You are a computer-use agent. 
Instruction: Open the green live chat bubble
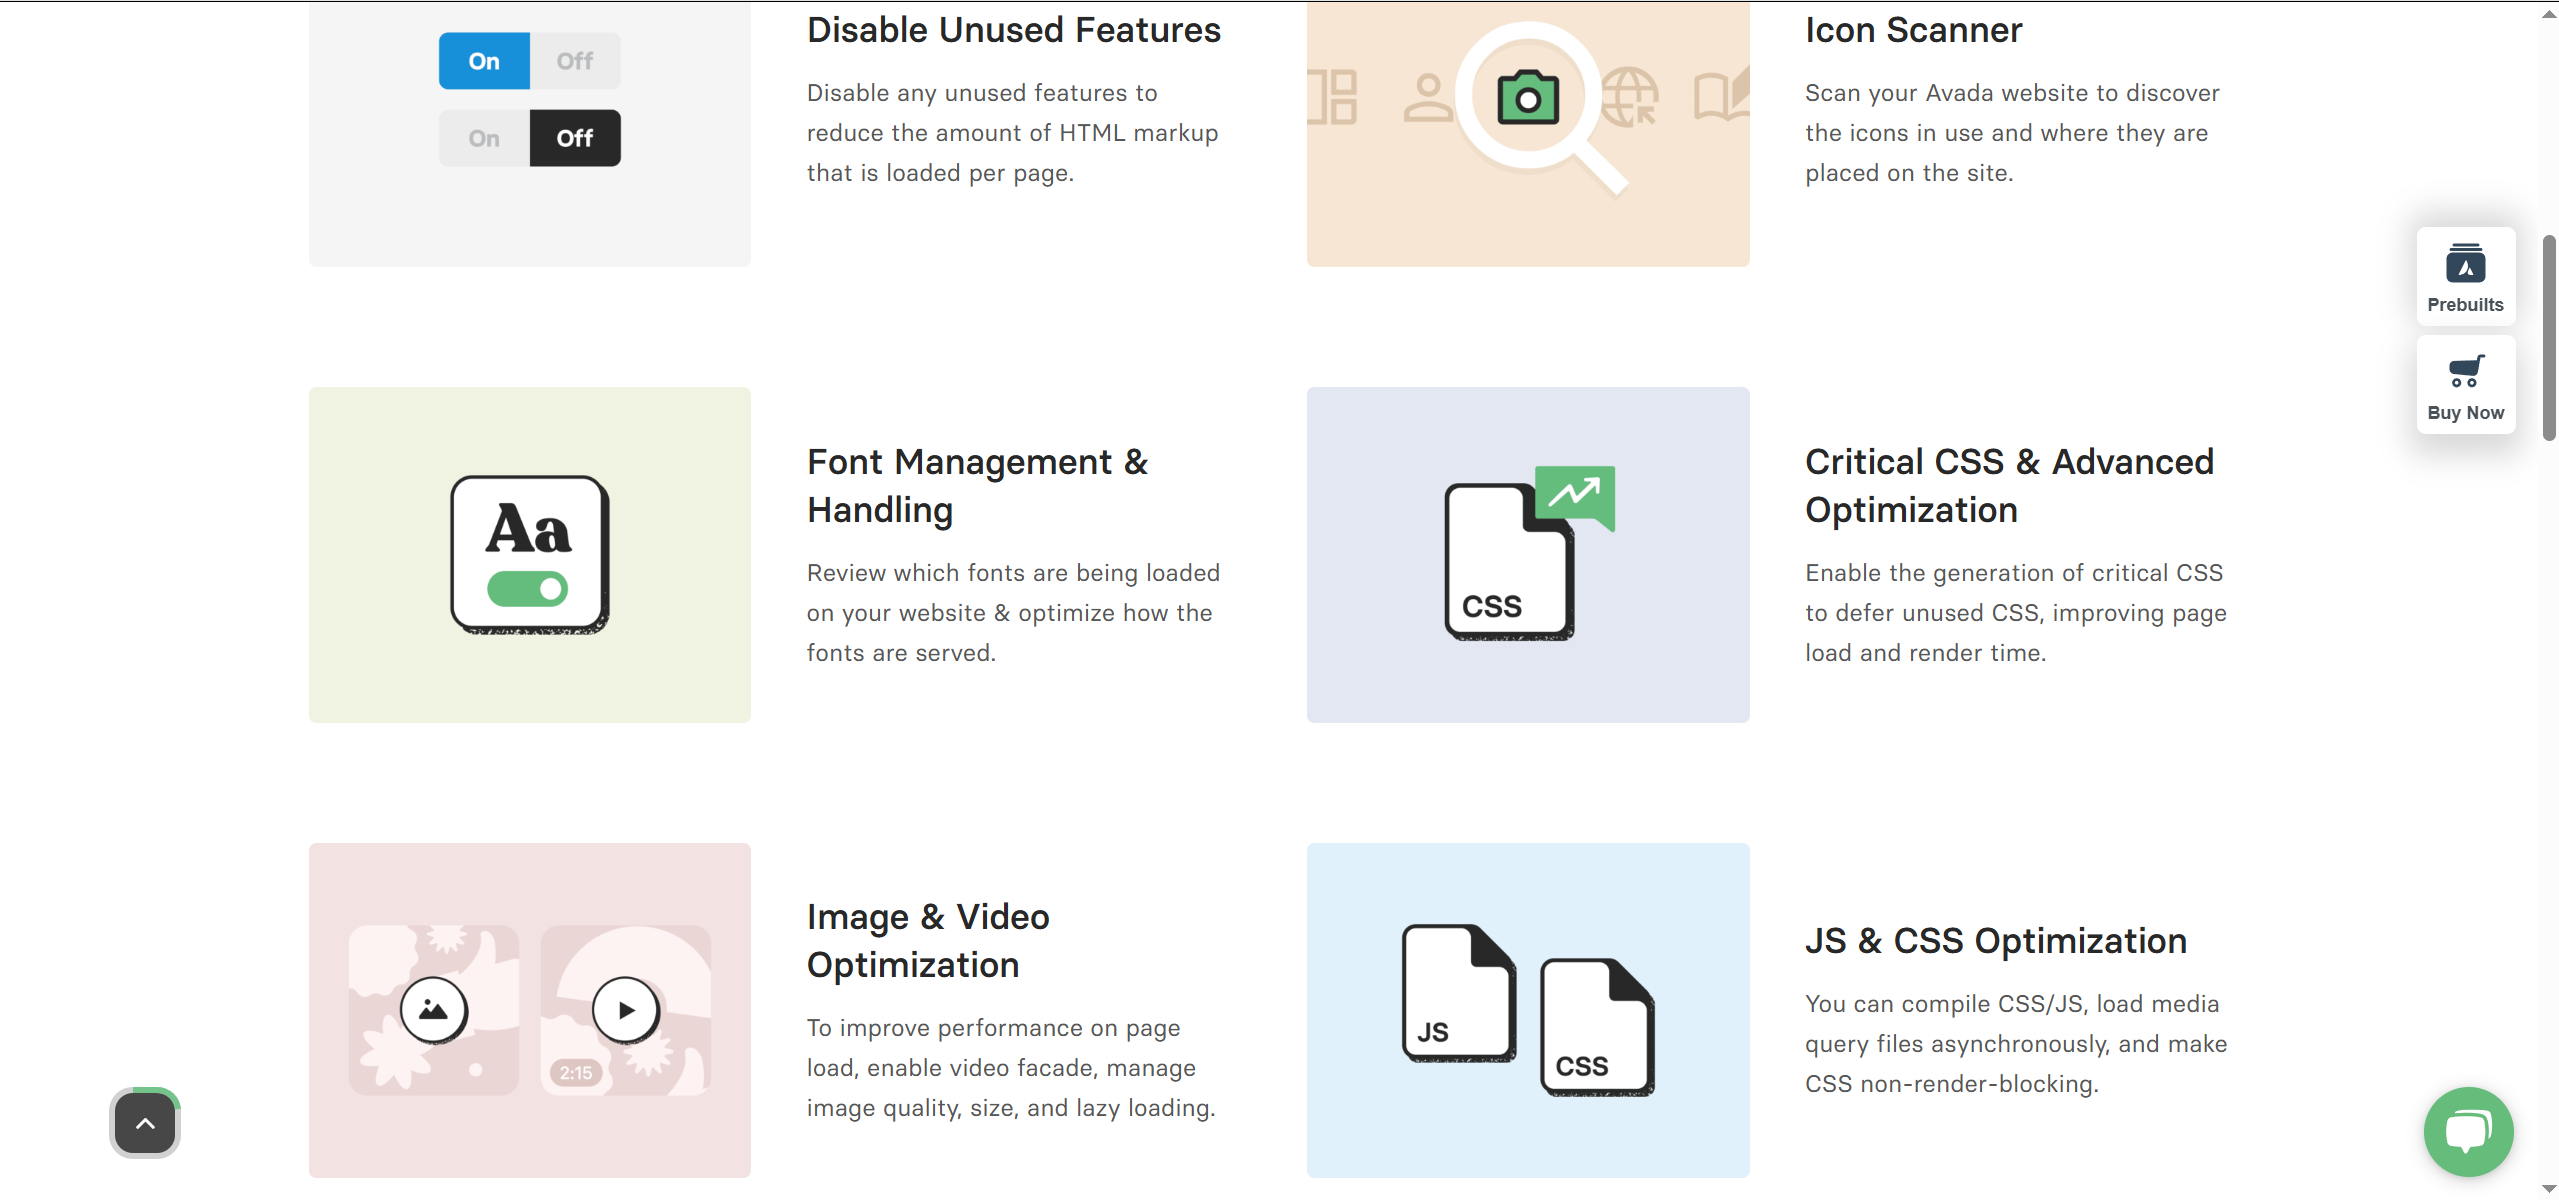point(2467,1131)
